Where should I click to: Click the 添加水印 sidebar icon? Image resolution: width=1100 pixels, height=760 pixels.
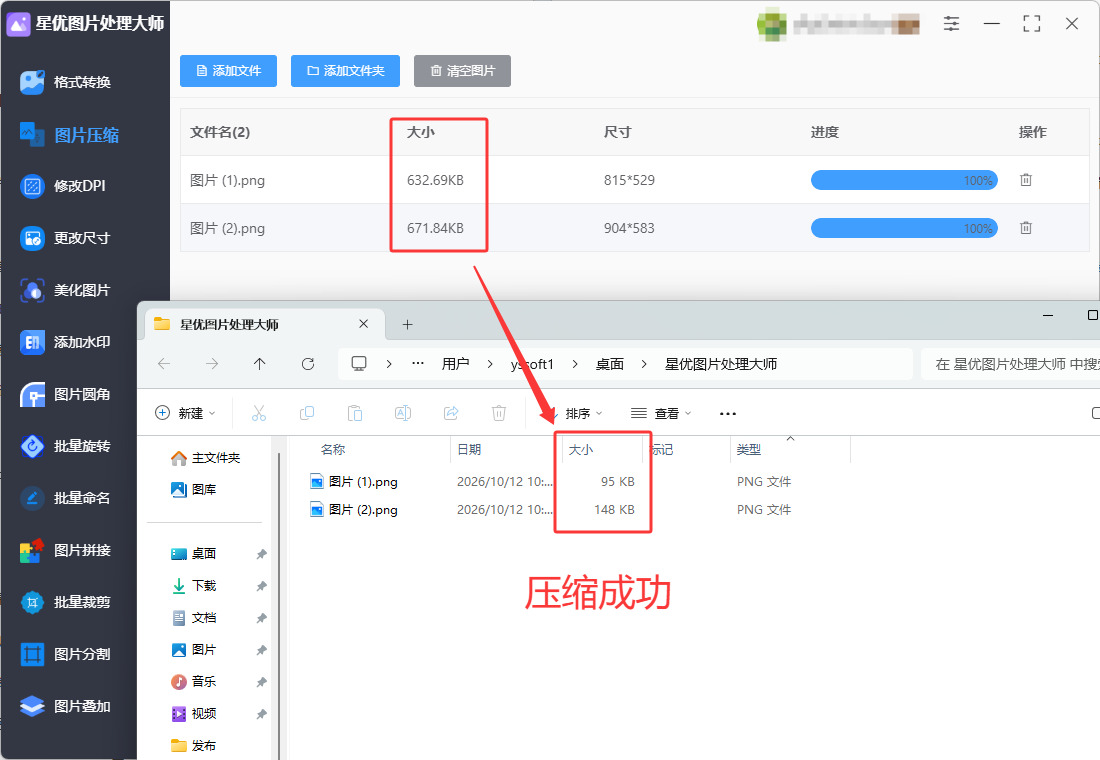click(32, 342)
